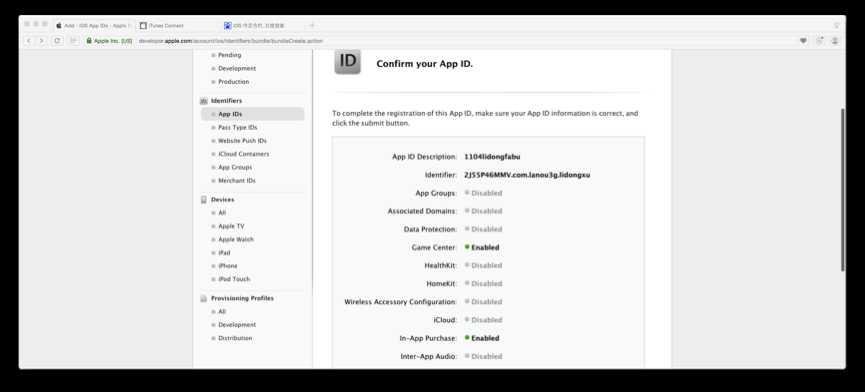Click the identifier 2JS5P46MMV.com.lanou3g.lidongxu
Viewport: 865px width, 392px height.
tap(527, 175)
